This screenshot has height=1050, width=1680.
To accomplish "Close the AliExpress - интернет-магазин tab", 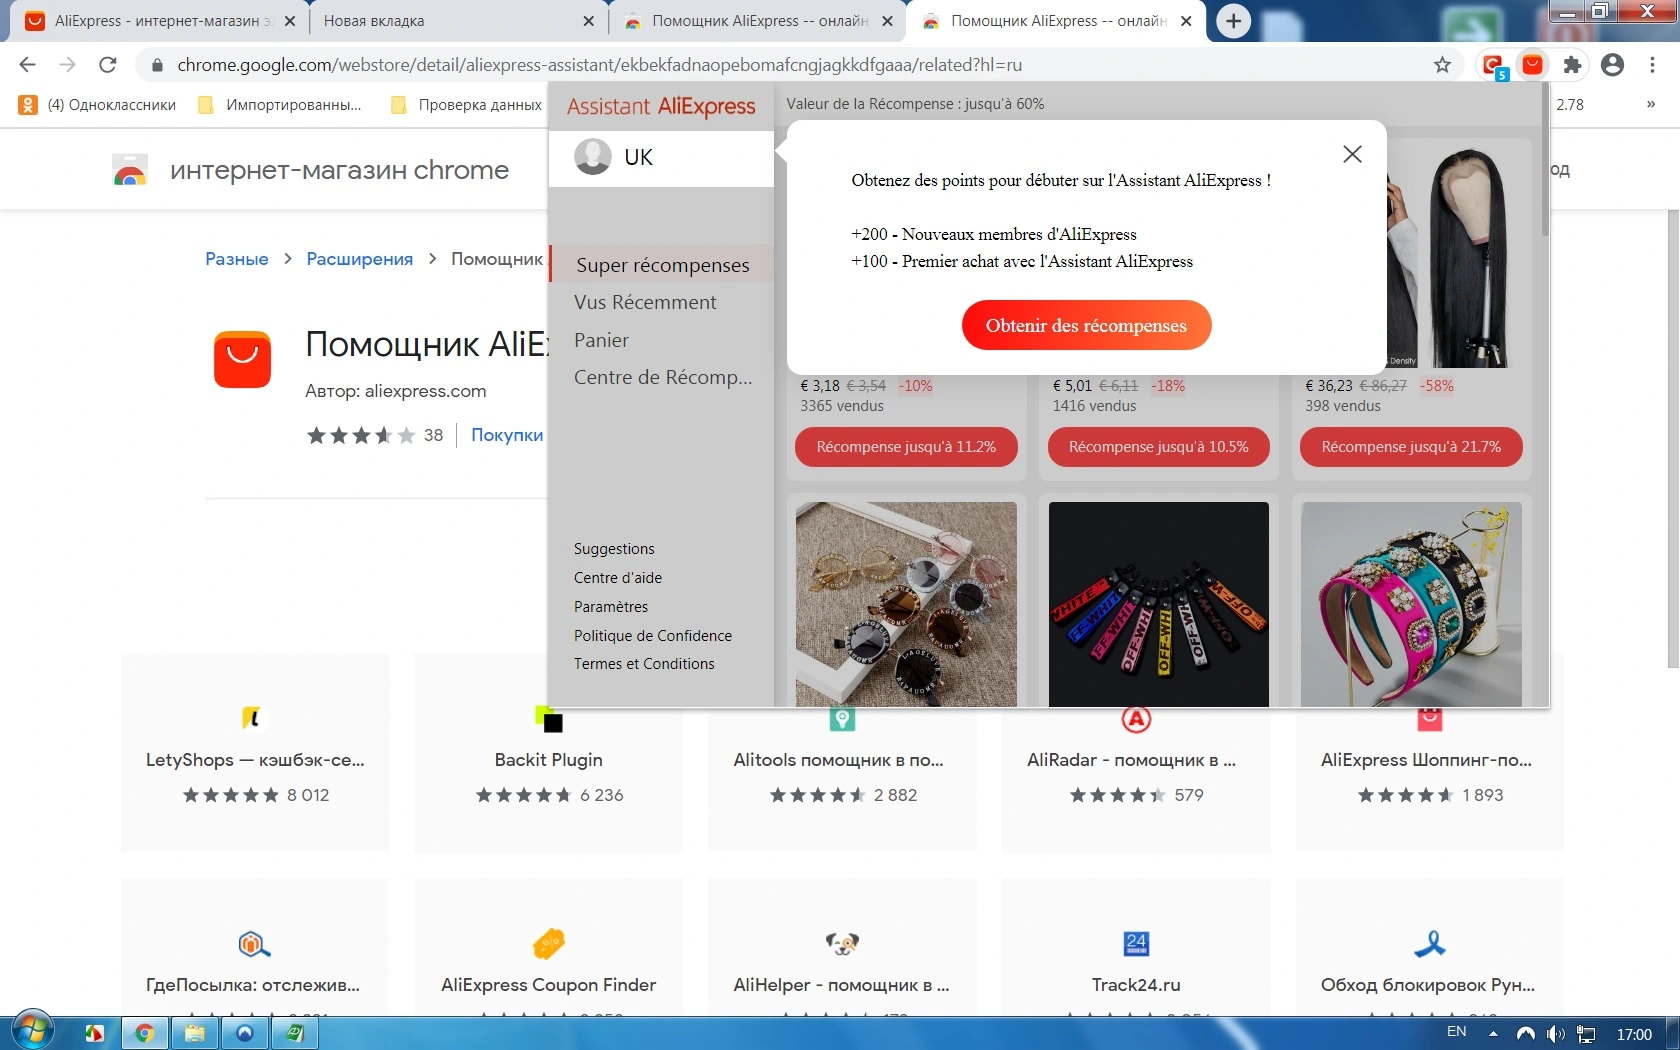I will 290,21.
